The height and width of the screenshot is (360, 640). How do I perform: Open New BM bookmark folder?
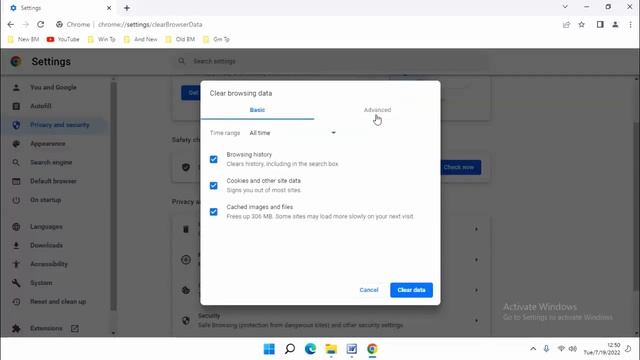tap(23, 39)
